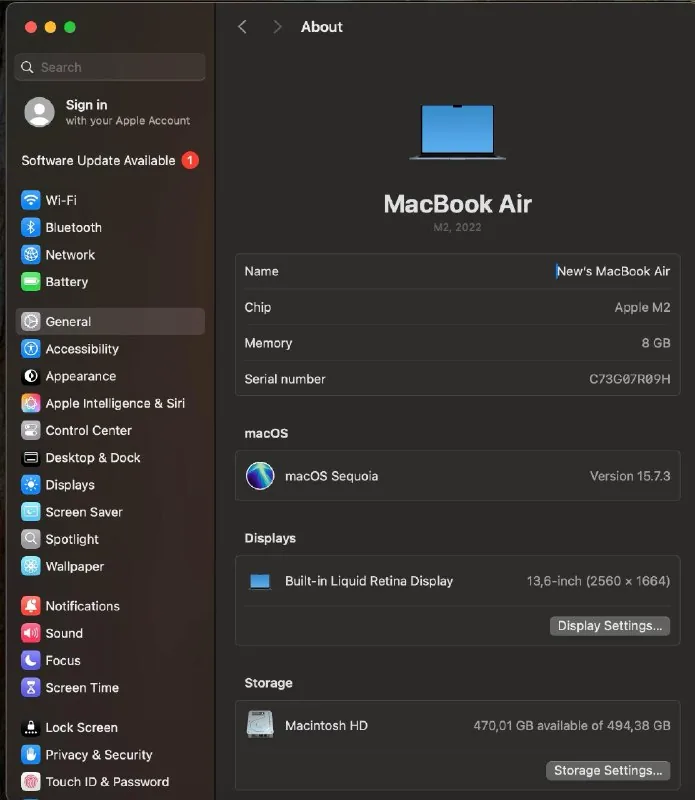Open Bluetooth icon in sidebar
This screenshot has width=695, height=800.
click(31, 227)
